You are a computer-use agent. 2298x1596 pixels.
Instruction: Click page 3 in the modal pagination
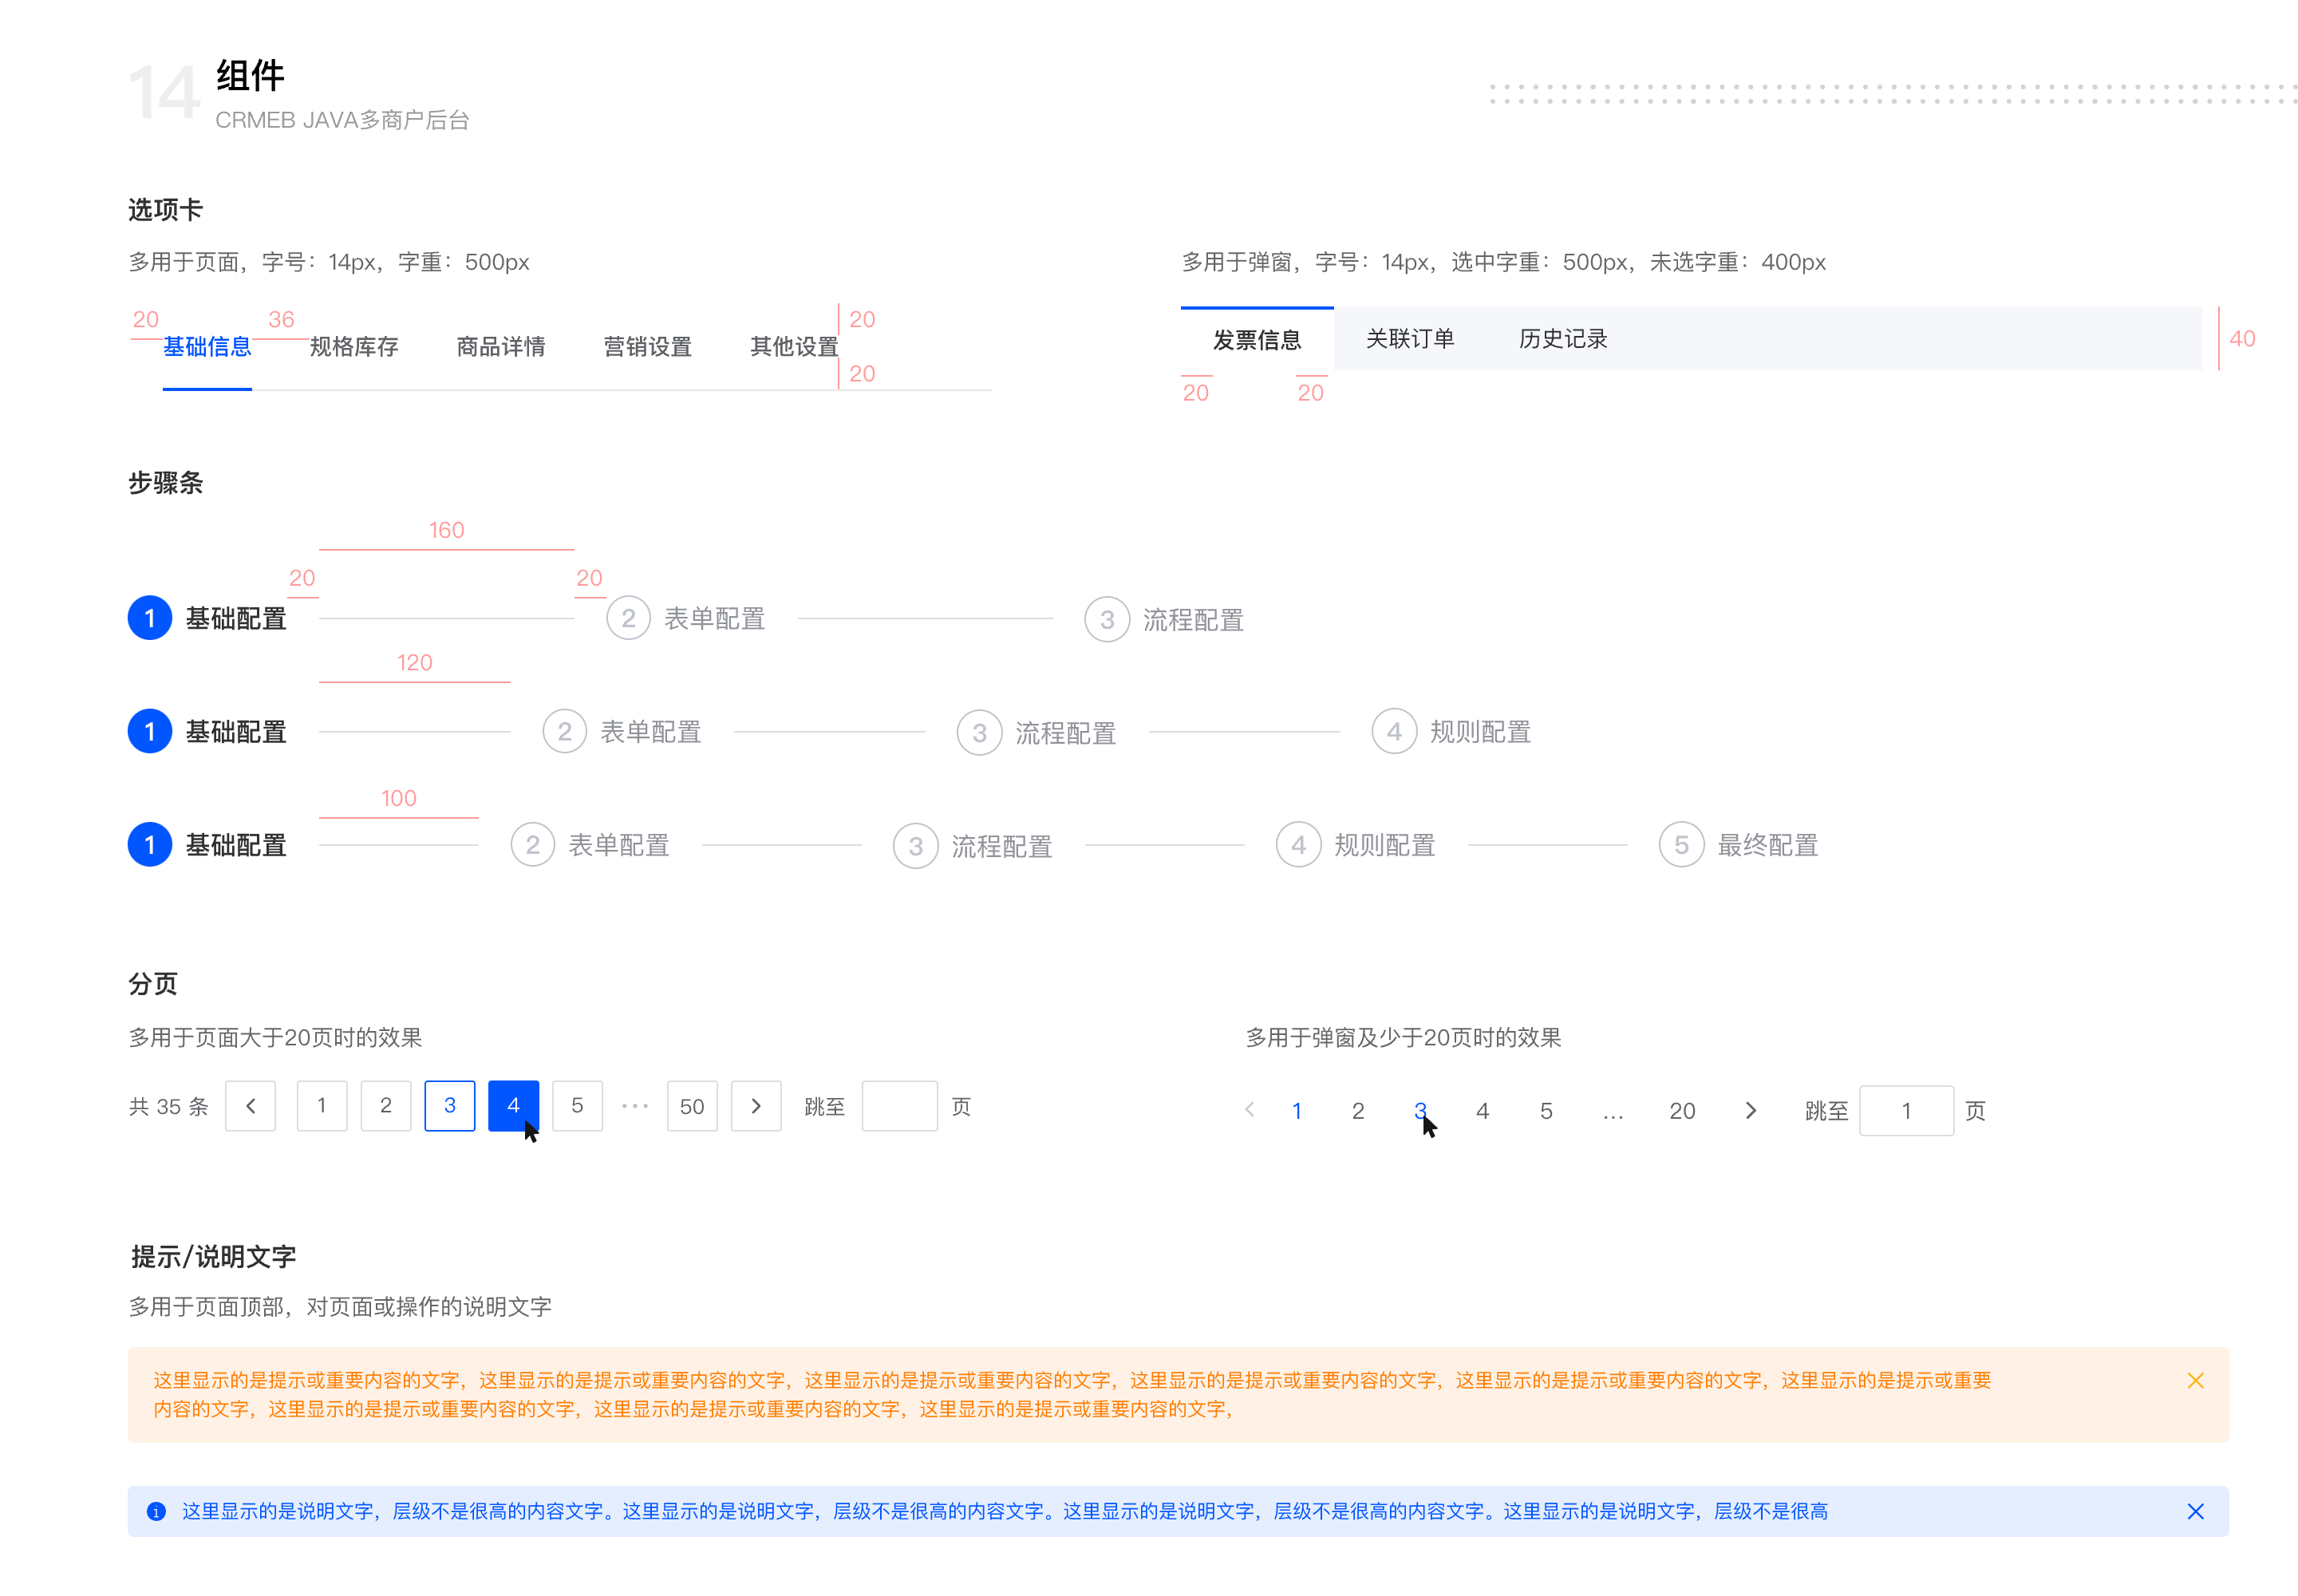1420,1110
